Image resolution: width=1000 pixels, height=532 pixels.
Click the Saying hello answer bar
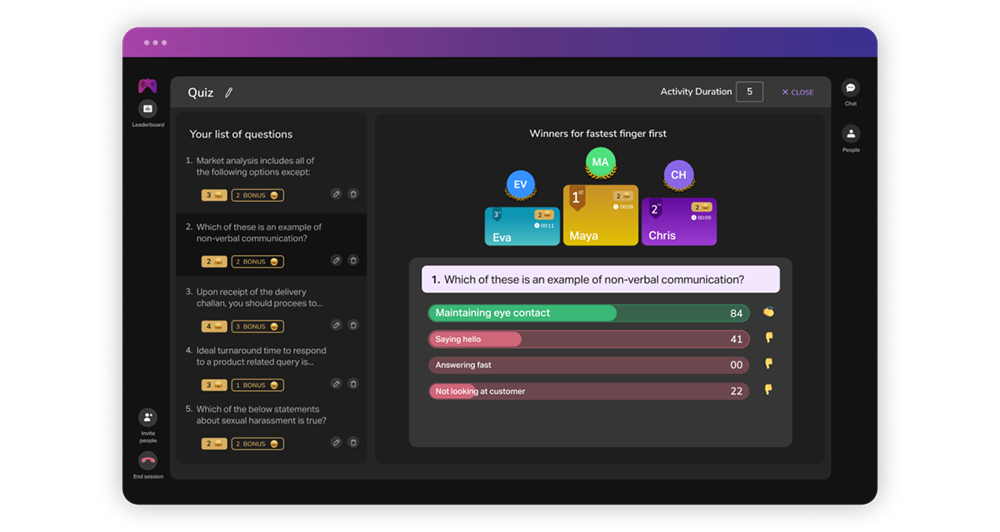point(588,339)
